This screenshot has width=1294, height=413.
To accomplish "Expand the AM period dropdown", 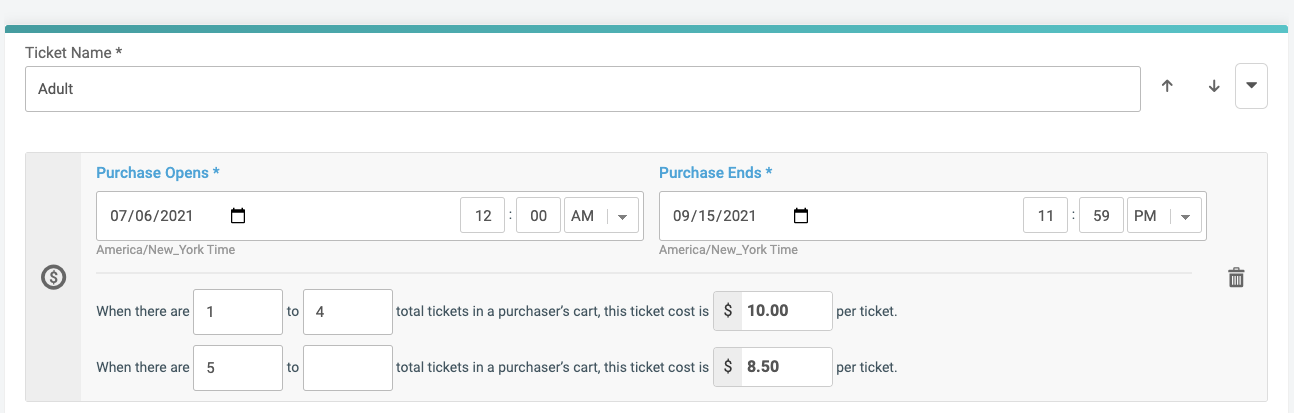I will pos(602,216).
